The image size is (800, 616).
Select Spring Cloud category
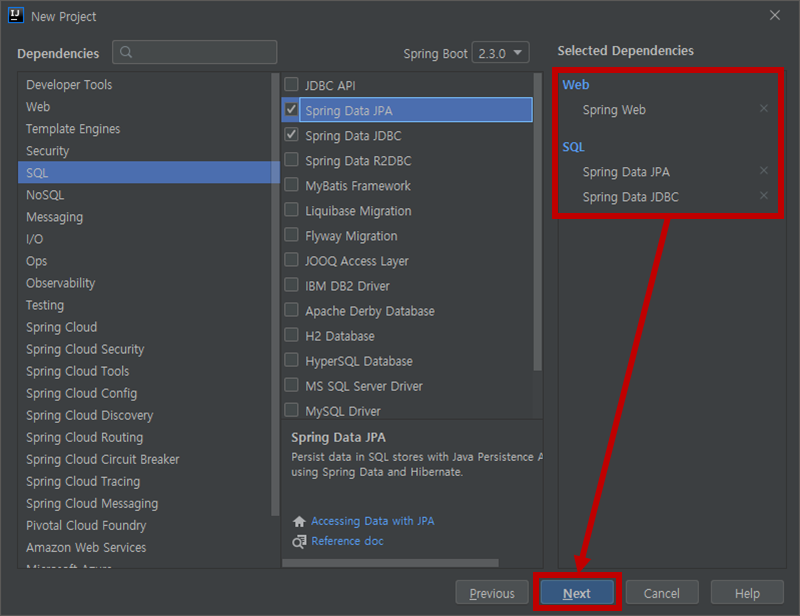click(x=145, y=327)
